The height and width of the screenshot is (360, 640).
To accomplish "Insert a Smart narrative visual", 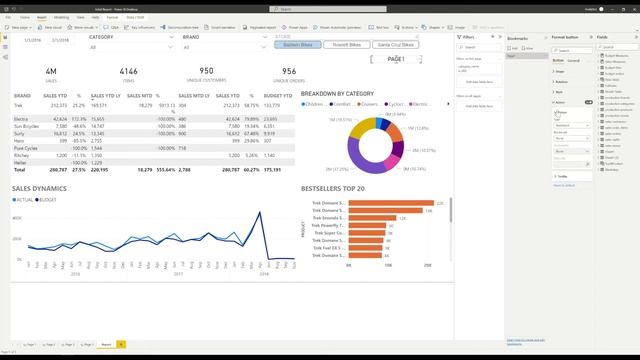I will point(220,27).
